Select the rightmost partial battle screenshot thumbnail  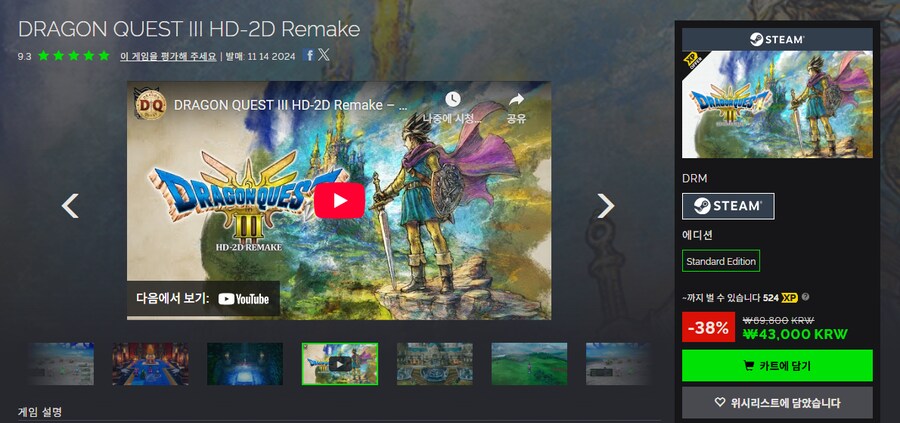(x=618, y=364)
